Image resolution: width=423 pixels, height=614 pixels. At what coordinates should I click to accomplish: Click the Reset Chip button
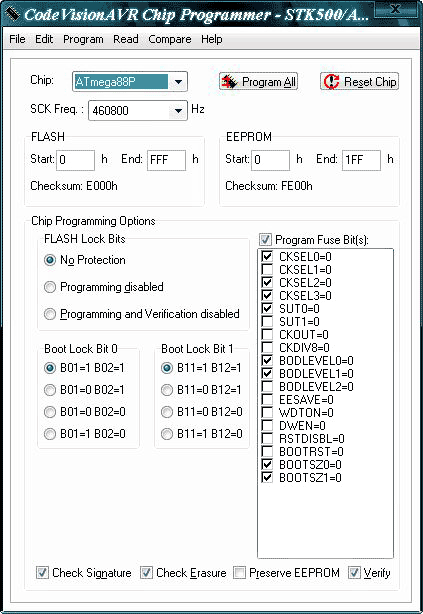(360, 81)
